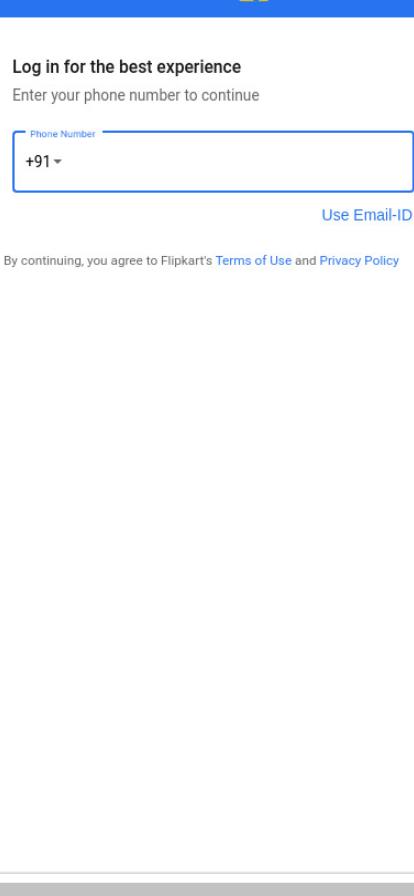
Task: Click the grey bar at screen bottom
Action: (x=207, y=889)
